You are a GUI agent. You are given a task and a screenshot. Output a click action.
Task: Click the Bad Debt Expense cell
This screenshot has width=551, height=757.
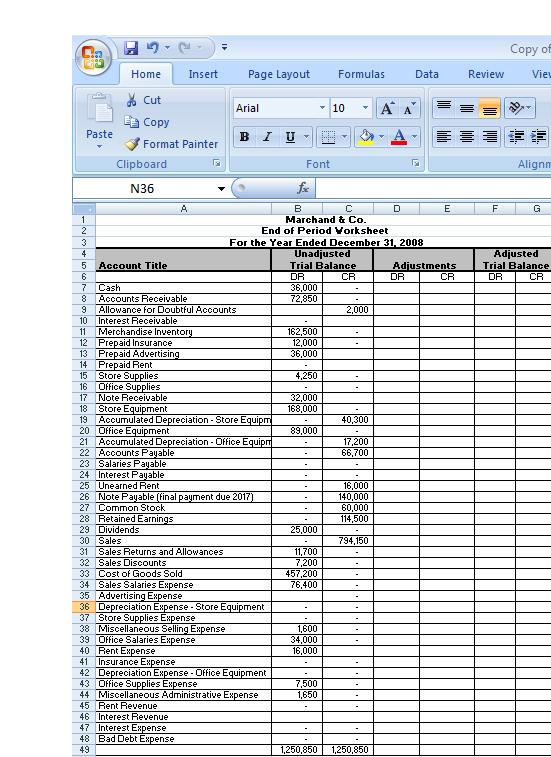click(x=184, y=739)
